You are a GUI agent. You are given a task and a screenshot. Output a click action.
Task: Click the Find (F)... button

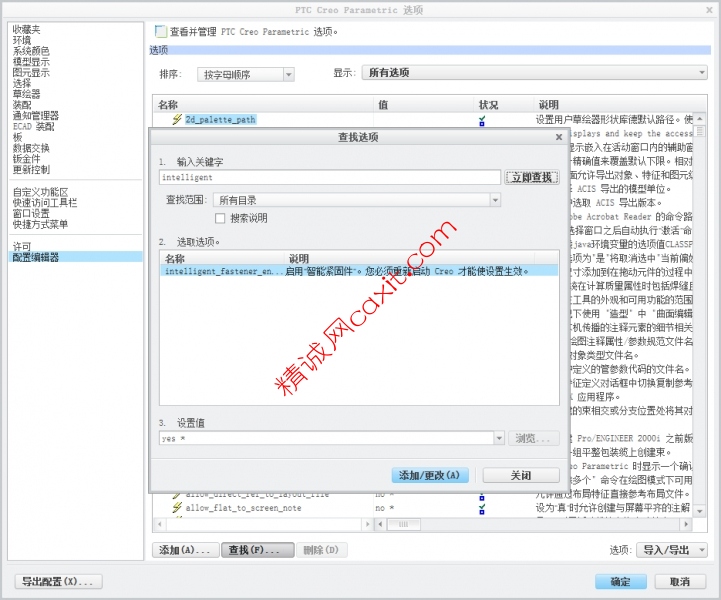point(258,550)
